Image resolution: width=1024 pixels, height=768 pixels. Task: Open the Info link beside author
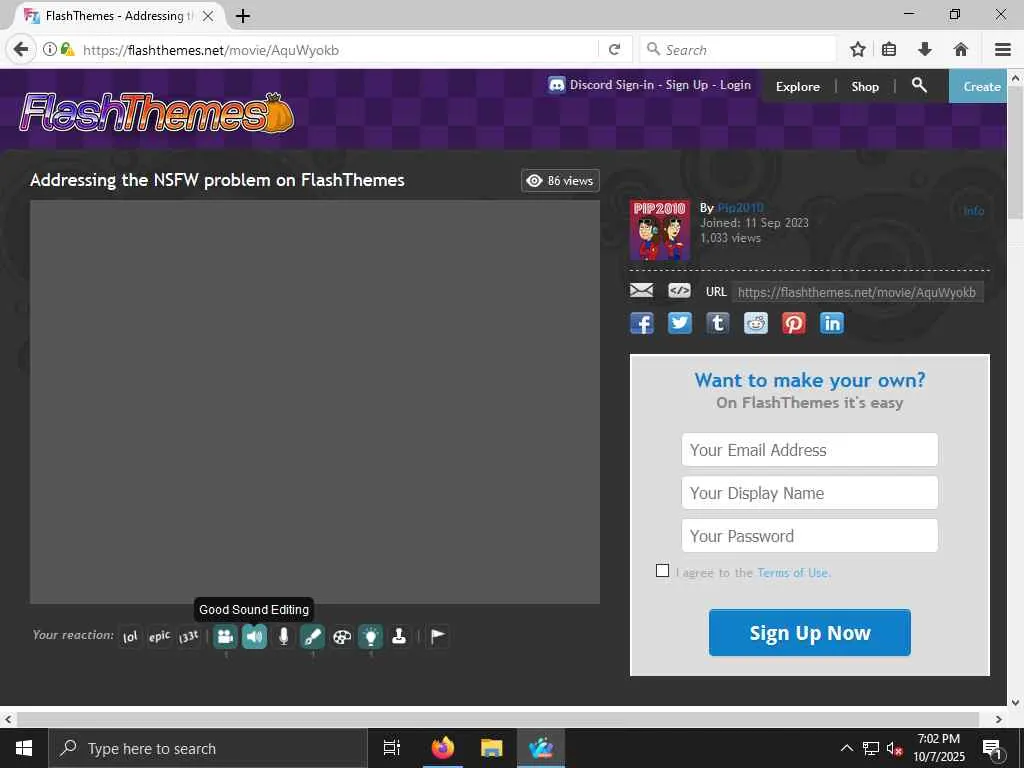point(973,211)
